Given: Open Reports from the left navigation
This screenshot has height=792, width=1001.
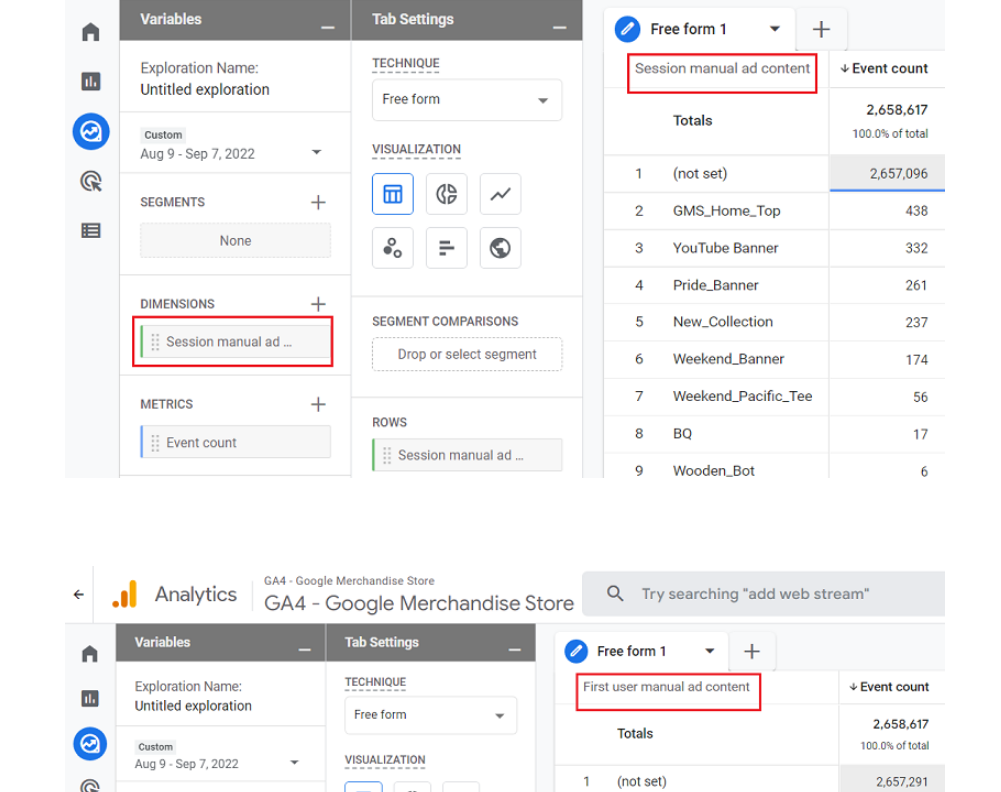Looking at the screenshot, I should (x=90, y=81).
